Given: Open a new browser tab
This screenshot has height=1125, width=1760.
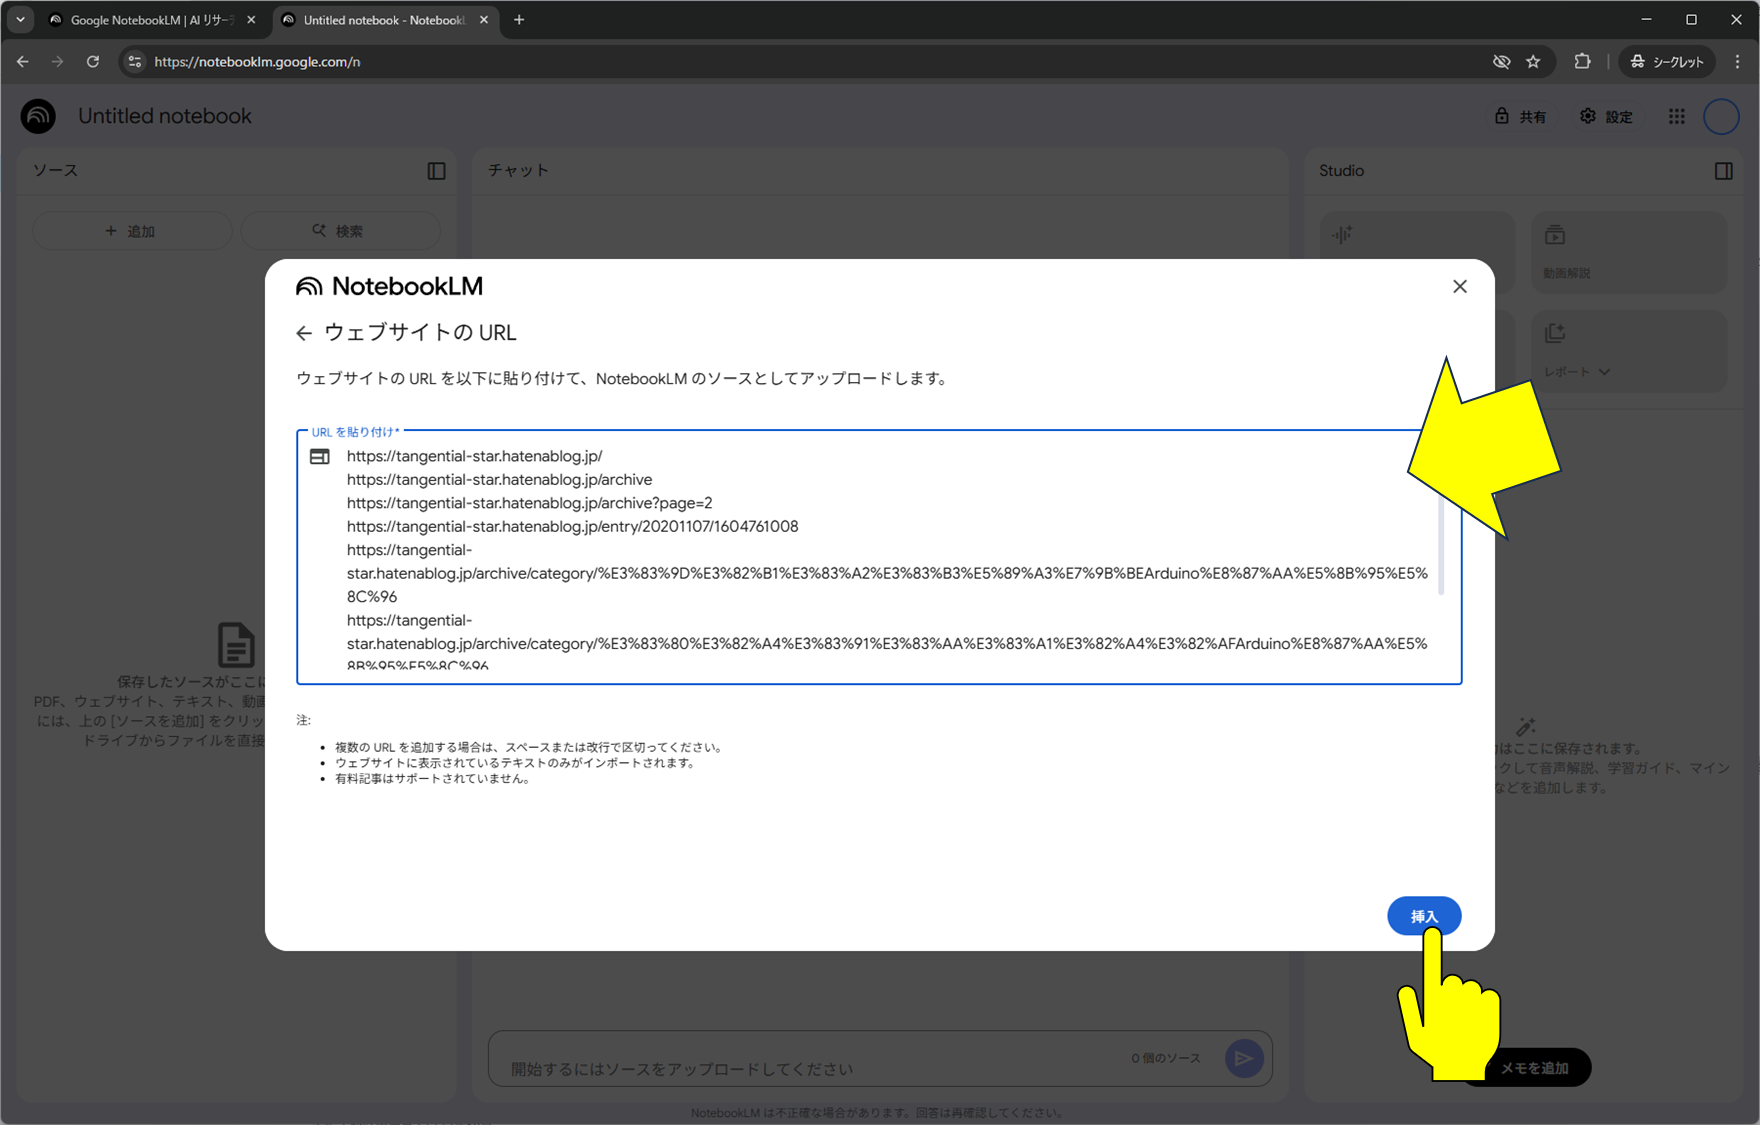Looking at the screenshot, I should click(x=519, y=20).
